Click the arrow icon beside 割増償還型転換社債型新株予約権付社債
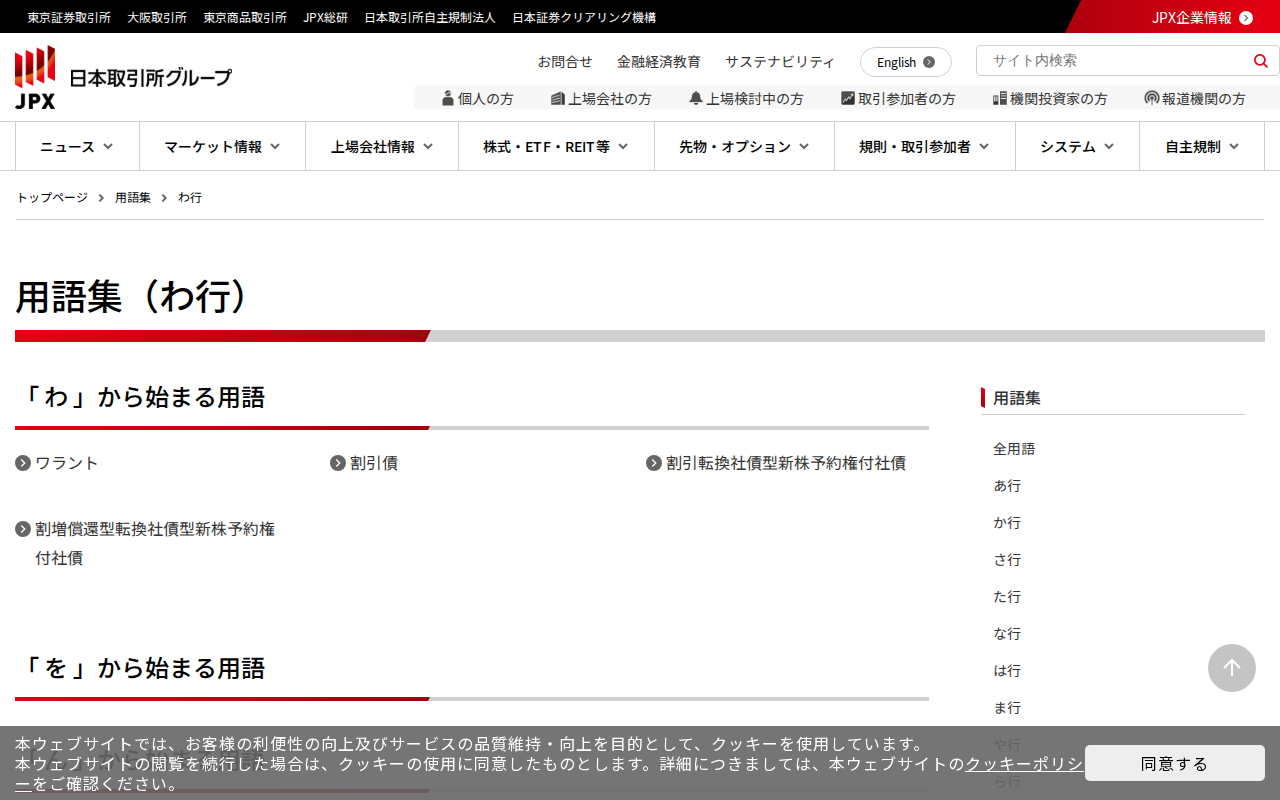This screenshot has width=1280, height=800. pyautogui.click(x=23, y=529)
